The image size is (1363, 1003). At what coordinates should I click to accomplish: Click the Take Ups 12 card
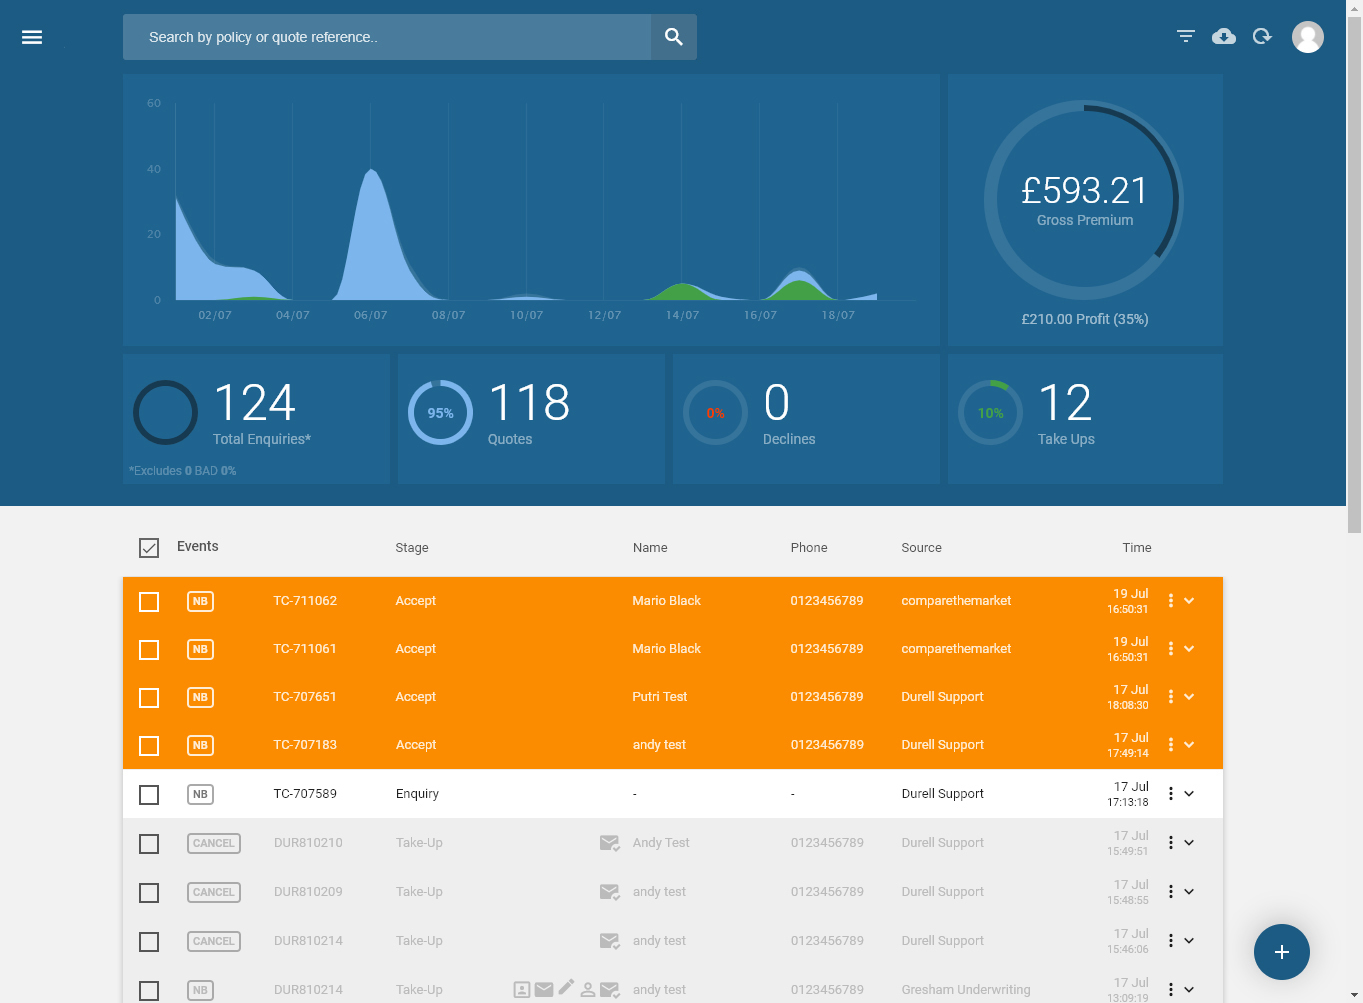pyautogui.click(x=1085, y=419)
